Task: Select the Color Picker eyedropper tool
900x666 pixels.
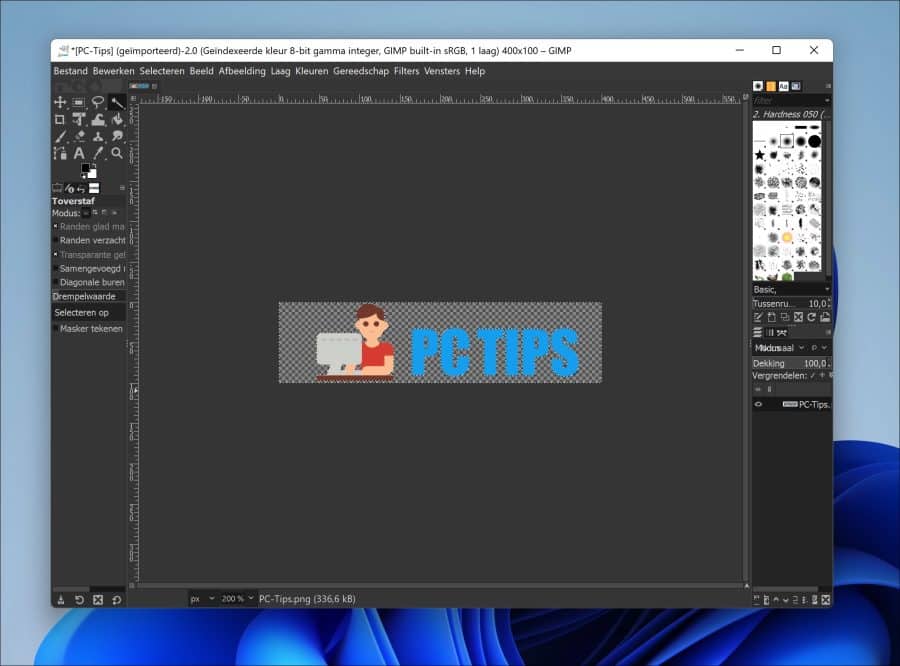Action: click(x=98, y=153)
